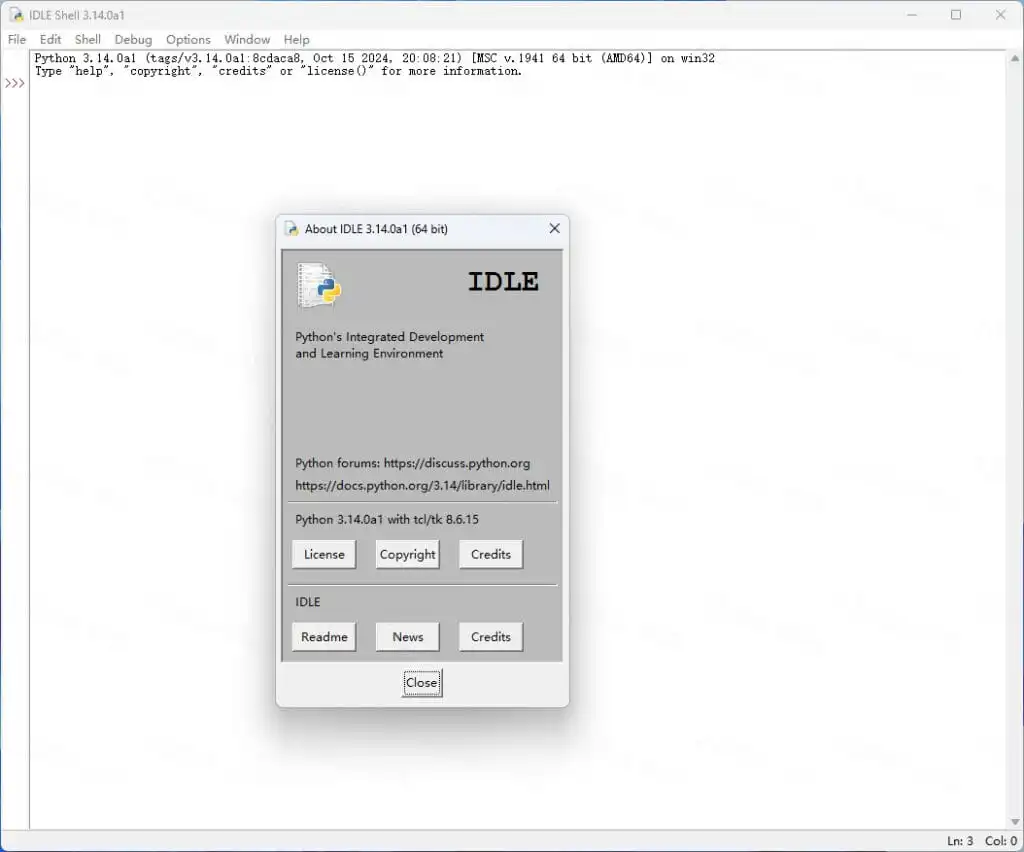
Task: Open the Help menu
Action: (296, 40)
